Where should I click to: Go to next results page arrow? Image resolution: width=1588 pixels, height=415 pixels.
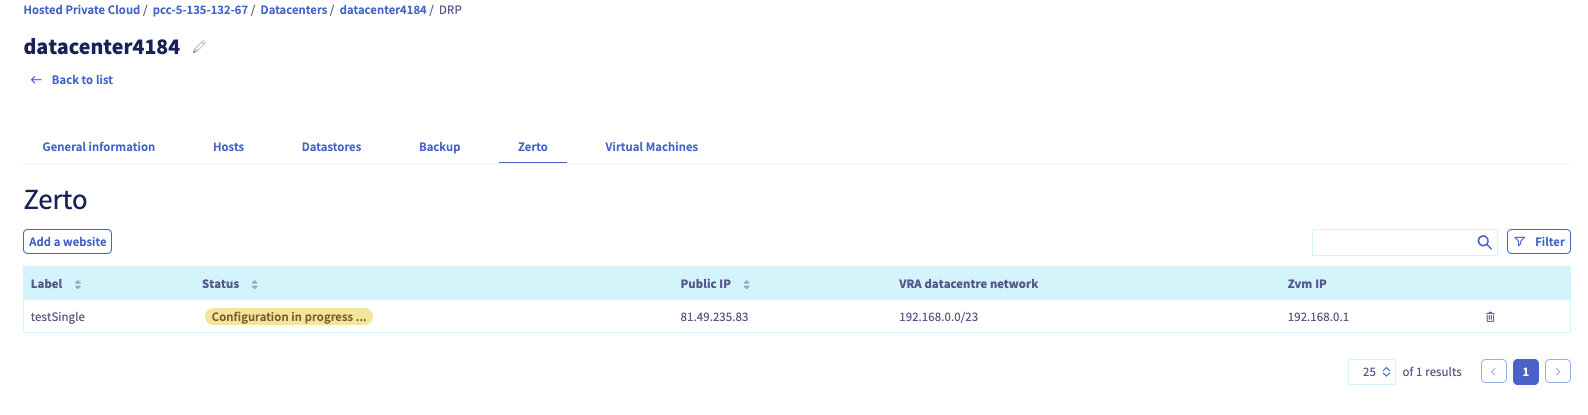(x=1558, y=372)
